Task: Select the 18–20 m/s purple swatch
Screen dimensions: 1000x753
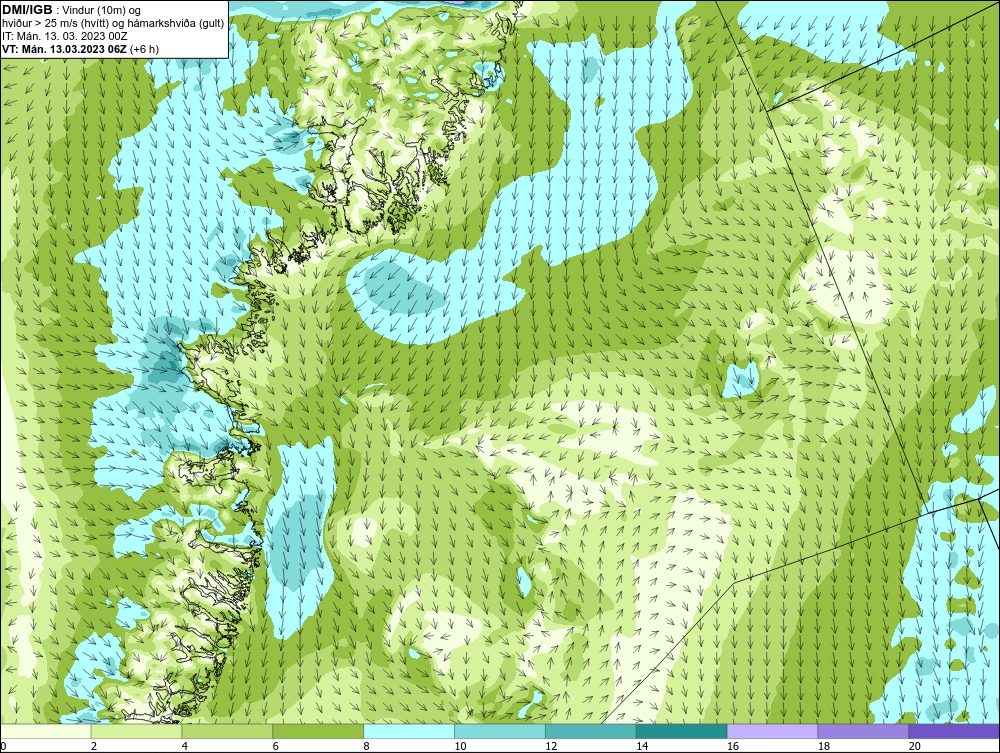Action: point(864,731)
